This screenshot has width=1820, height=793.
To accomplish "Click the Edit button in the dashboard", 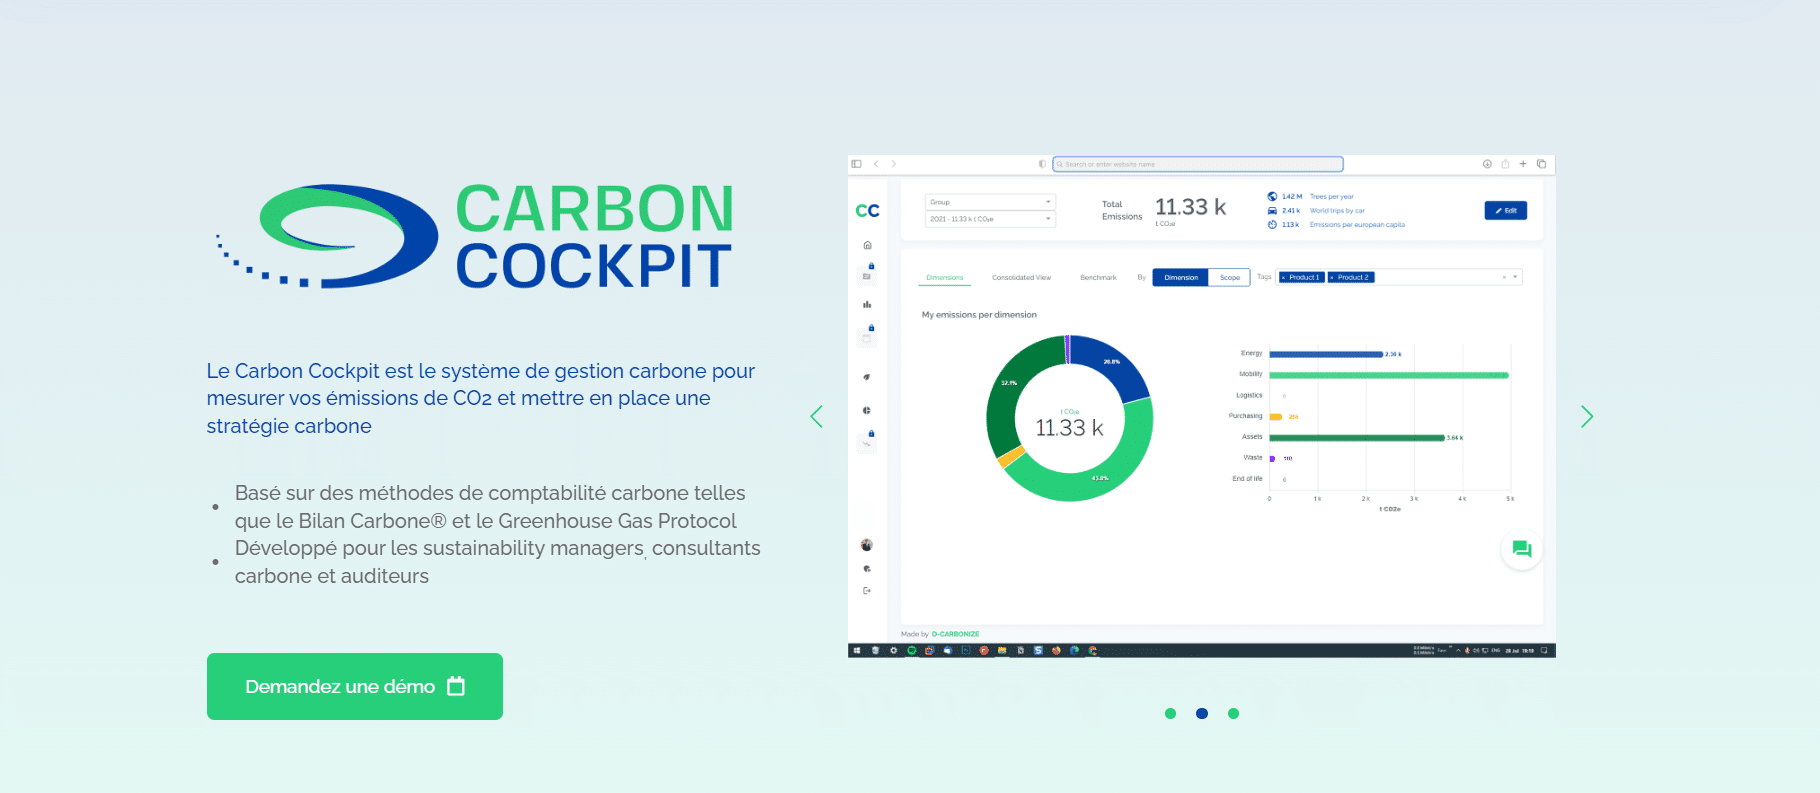I will 1505,211.
